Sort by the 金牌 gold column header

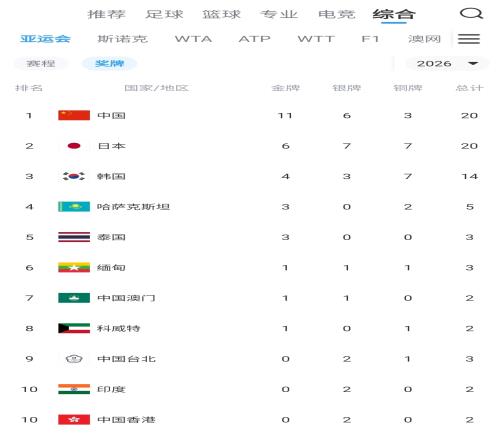286,88
